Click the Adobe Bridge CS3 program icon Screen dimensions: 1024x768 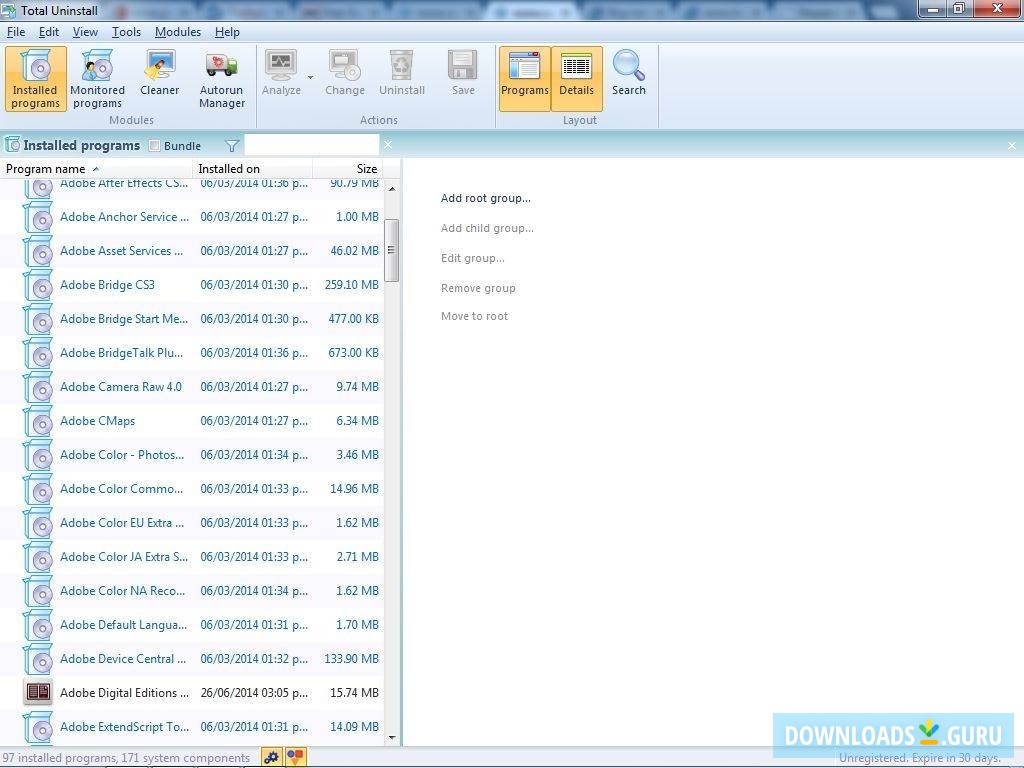[x=38, y=286]
